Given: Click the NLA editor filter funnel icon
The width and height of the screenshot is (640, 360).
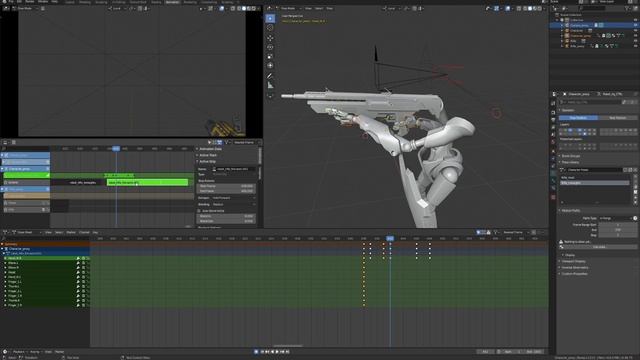Looking at the screenshot, I should (x=227, y=142).
